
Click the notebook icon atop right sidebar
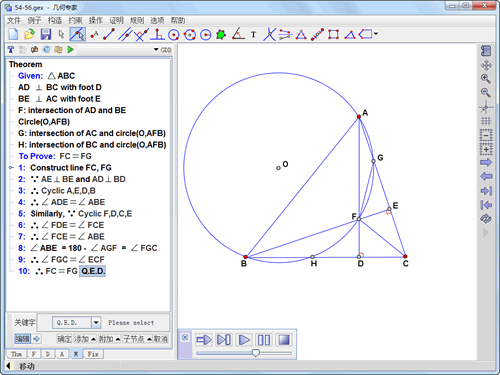point(486,51)
